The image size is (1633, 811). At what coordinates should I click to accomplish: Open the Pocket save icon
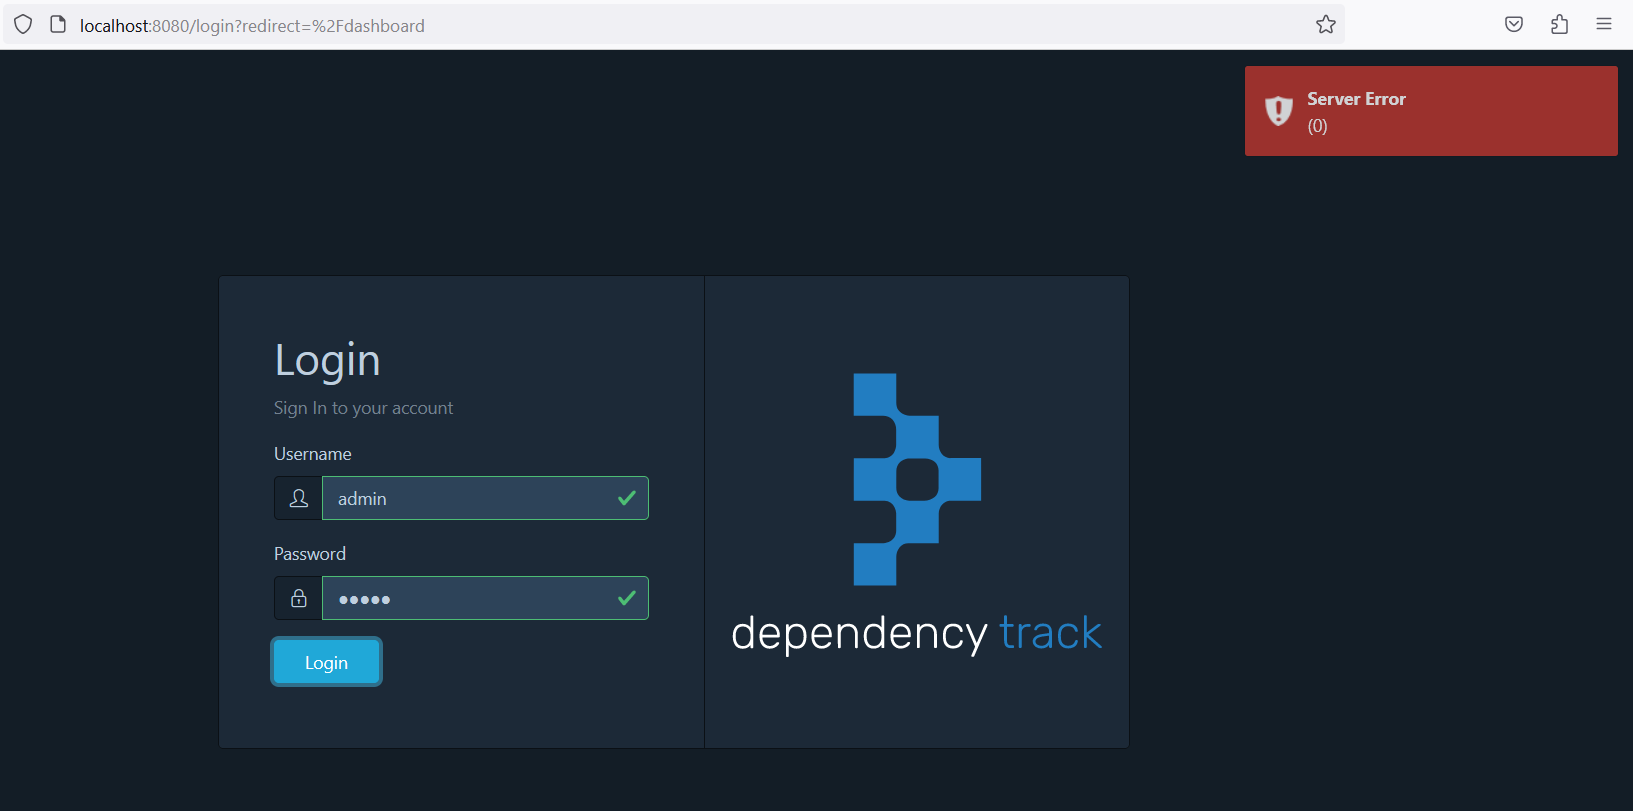coord(1514,25)
